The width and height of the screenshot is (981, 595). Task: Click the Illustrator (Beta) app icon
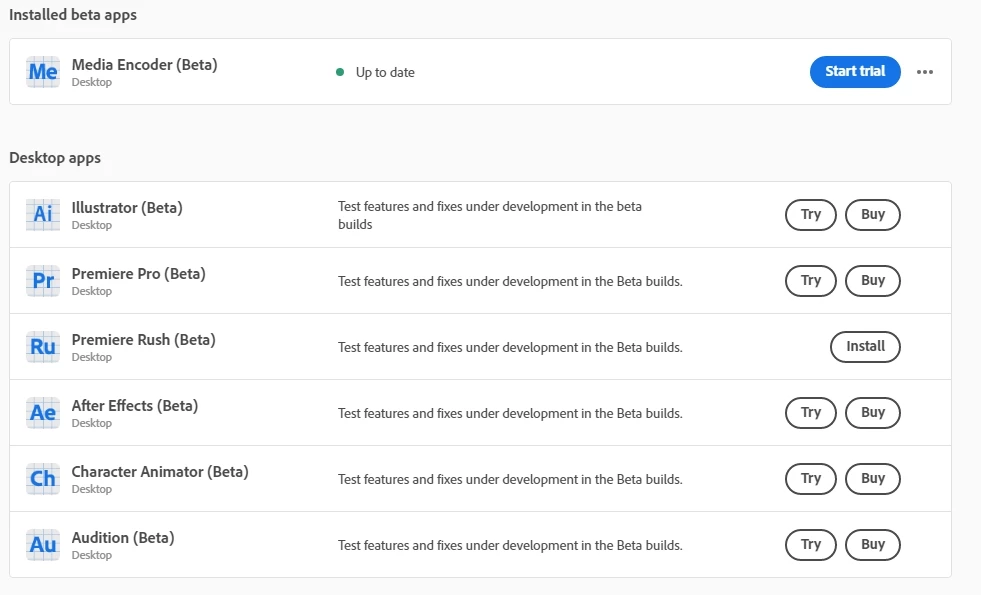coord(43,214)
